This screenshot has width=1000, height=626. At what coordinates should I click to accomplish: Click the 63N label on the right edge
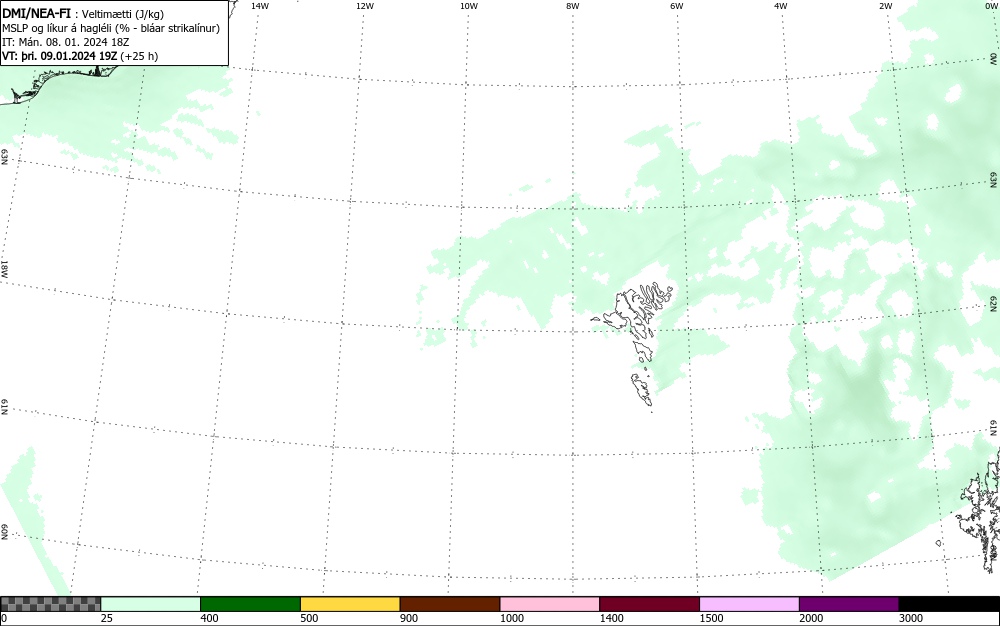pyautogui.click(x=994, y=180)
